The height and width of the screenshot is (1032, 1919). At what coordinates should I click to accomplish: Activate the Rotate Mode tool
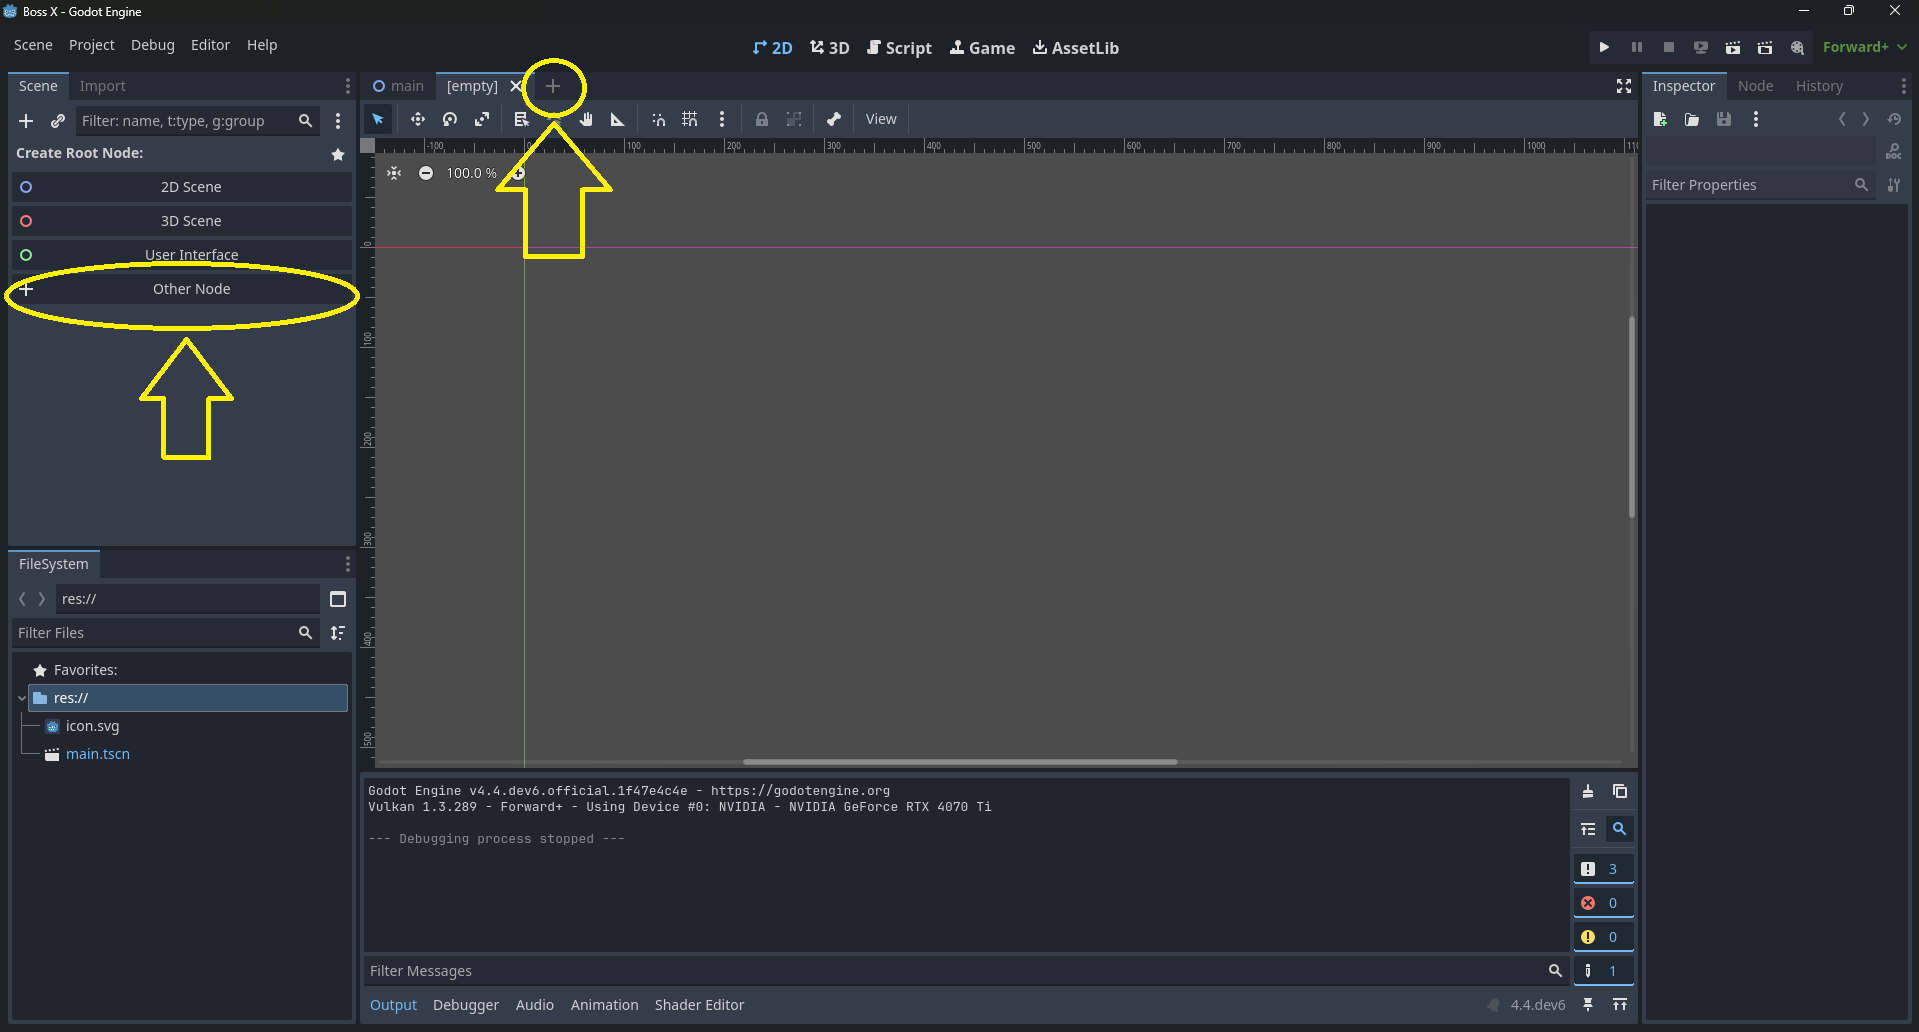pyautogui.click(x=450, y=119)
